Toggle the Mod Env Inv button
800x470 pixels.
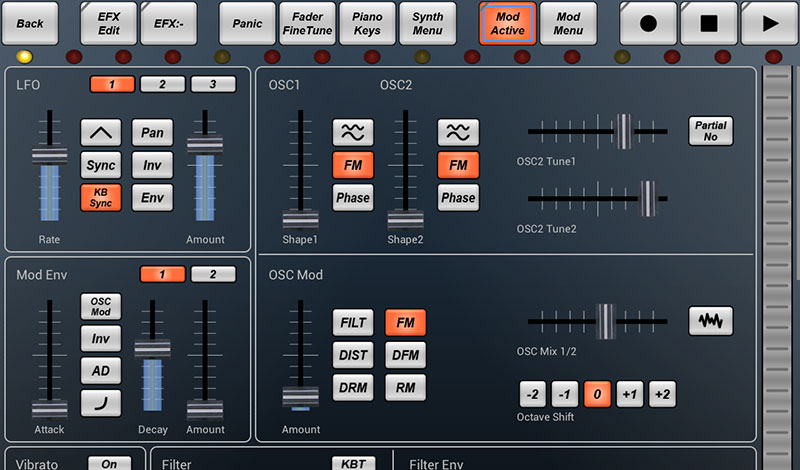(x=101, y=338)
